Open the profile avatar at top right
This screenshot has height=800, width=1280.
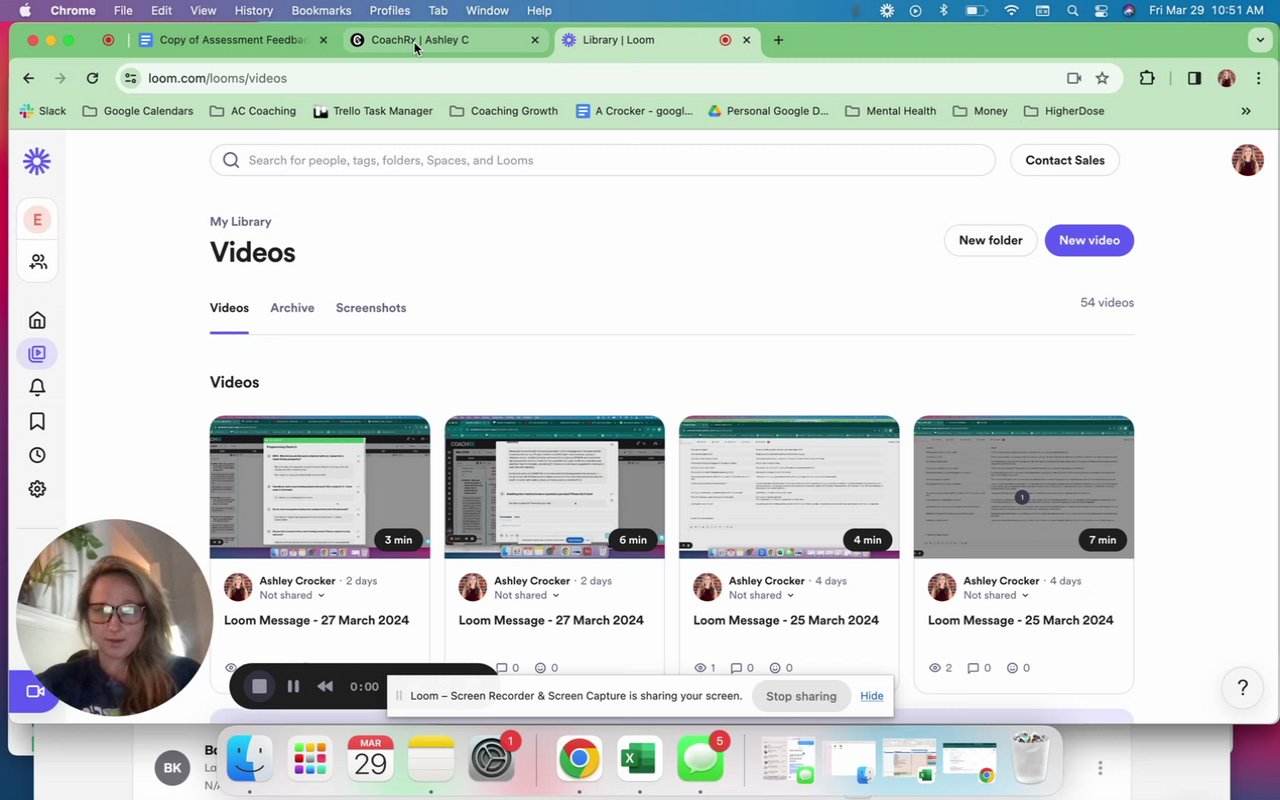[x=1247, y=160]
